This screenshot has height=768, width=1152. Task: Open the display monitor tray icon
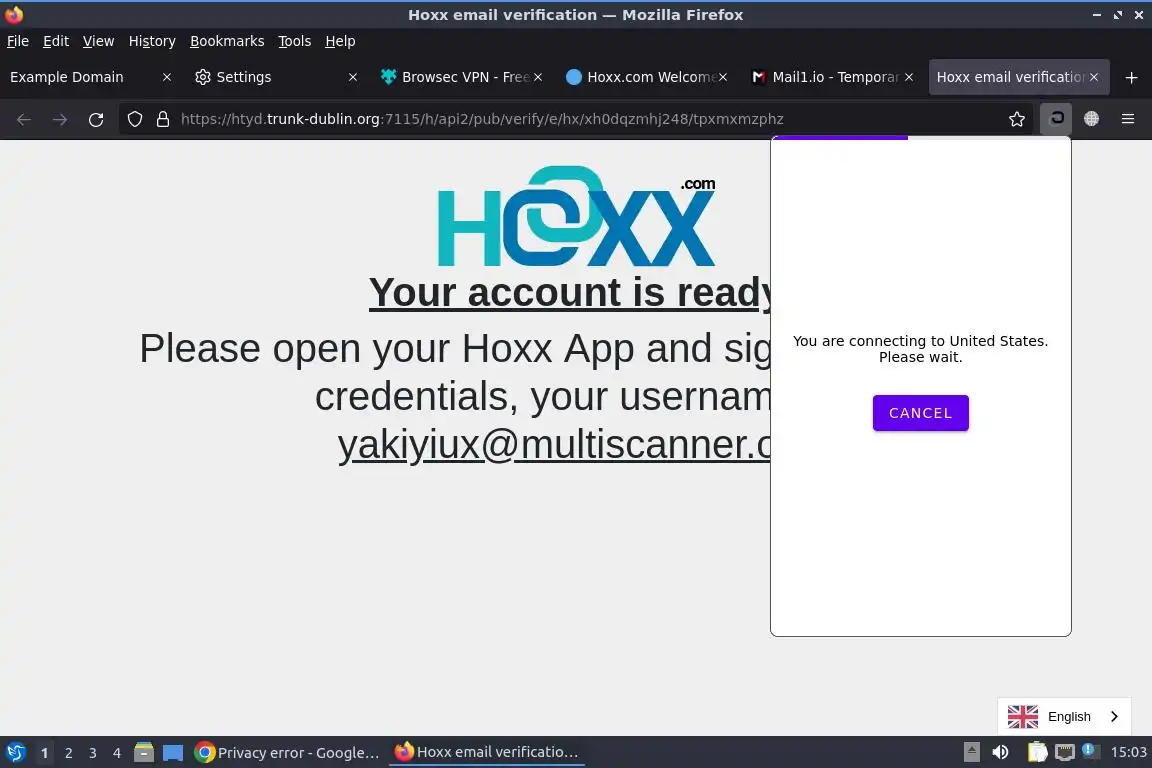coord(1064,753)
